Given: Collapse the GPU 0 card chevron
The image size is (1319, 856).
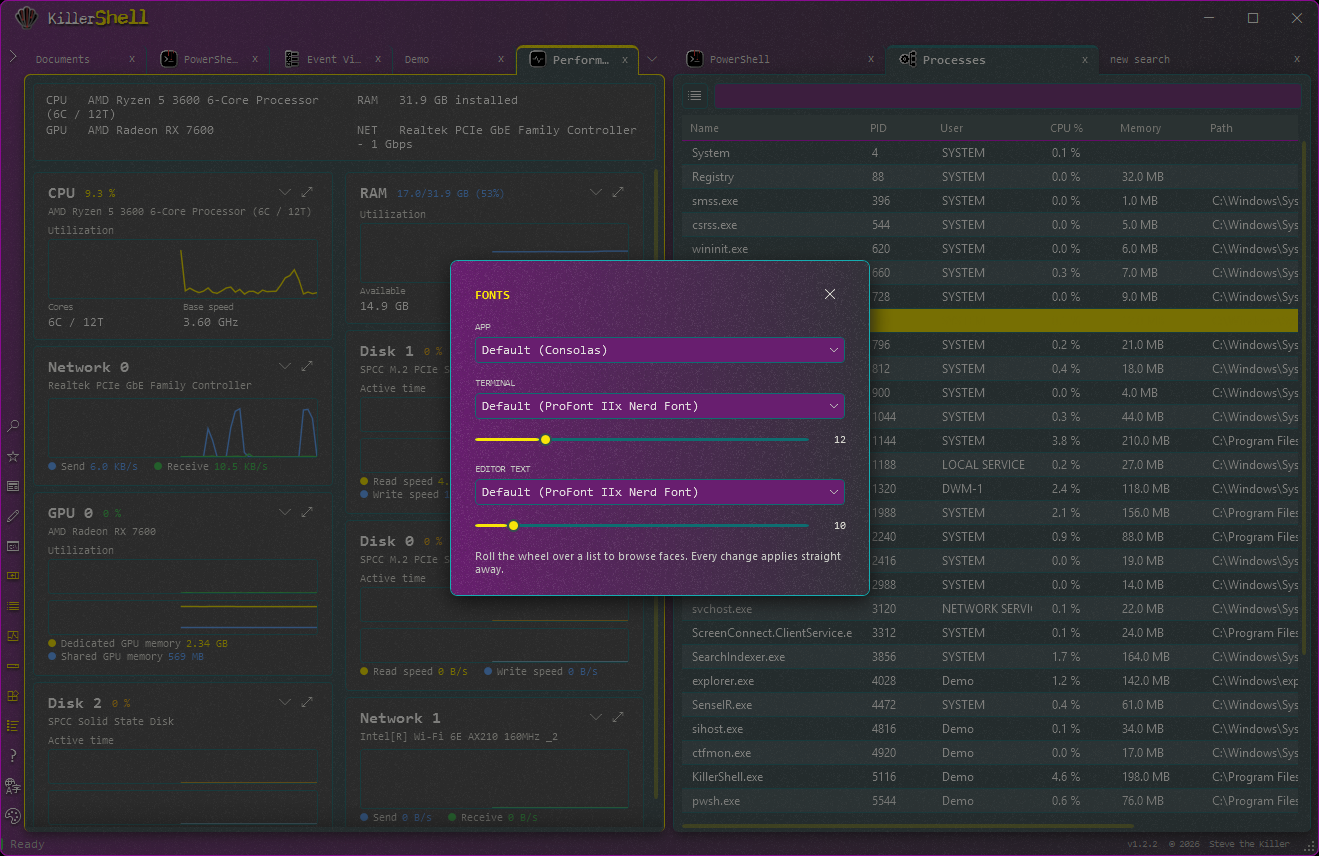Looking at the screenshot, I should [285, 512].
